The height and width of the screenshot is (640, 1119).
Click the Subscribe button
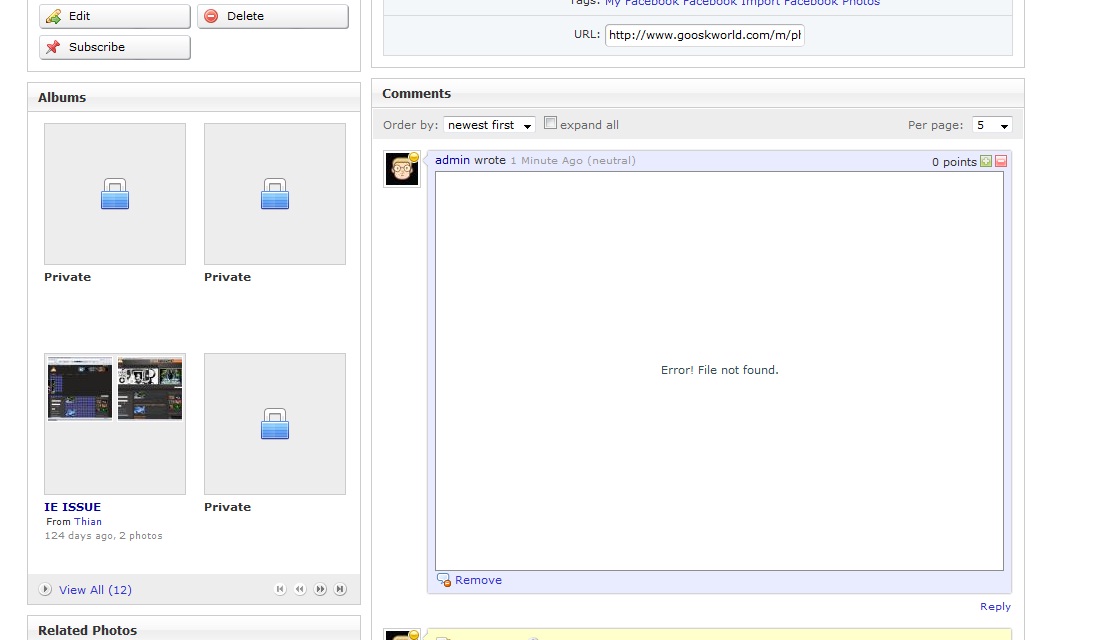click(114, 47)
